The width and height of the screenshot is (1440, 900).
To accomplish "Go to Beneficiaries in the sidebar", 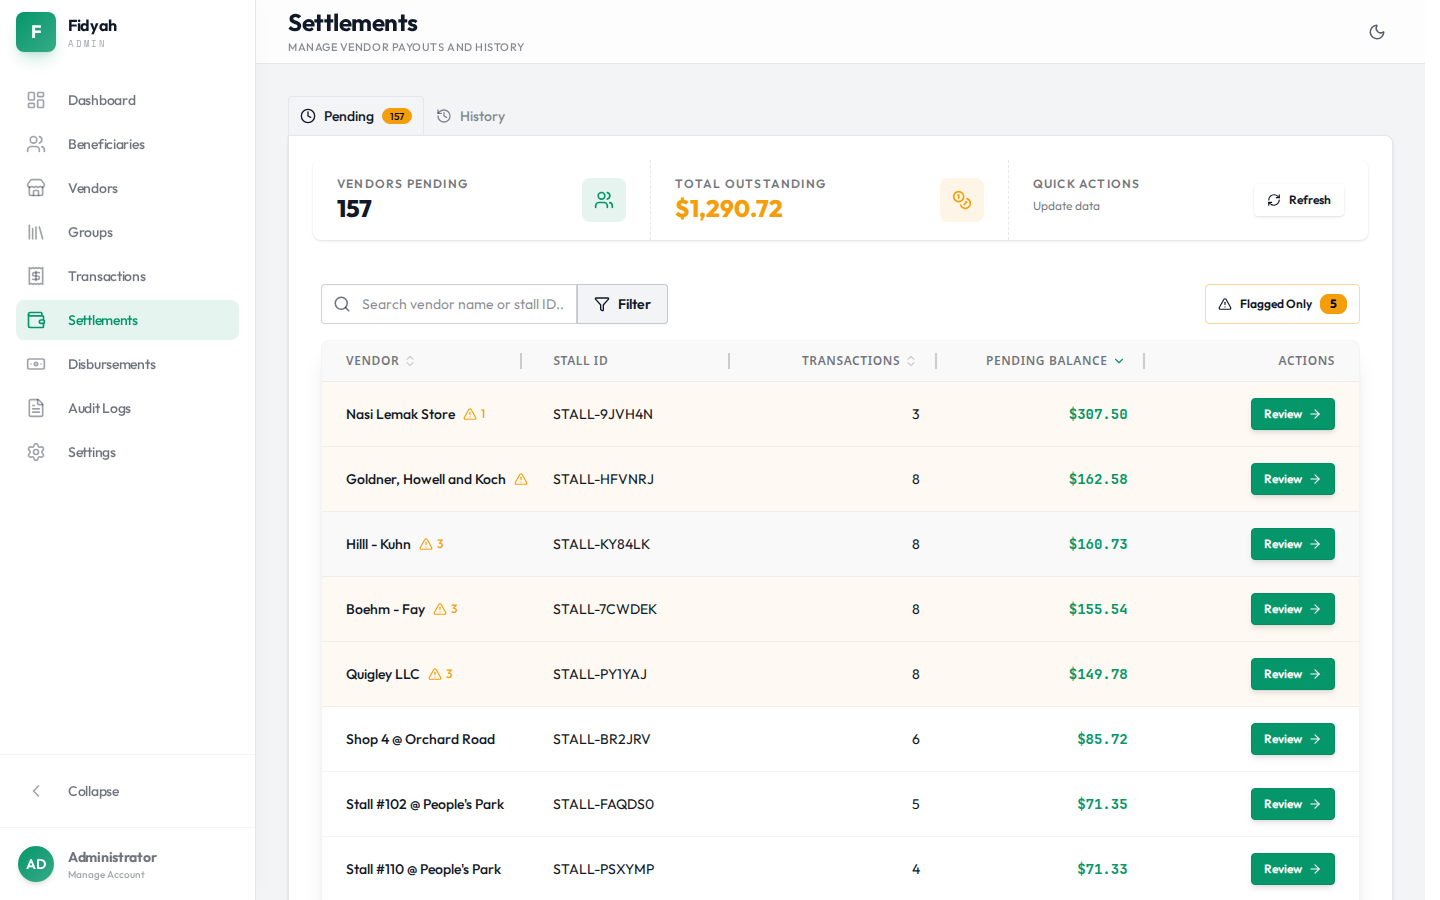I will click(x=106, y=144).
